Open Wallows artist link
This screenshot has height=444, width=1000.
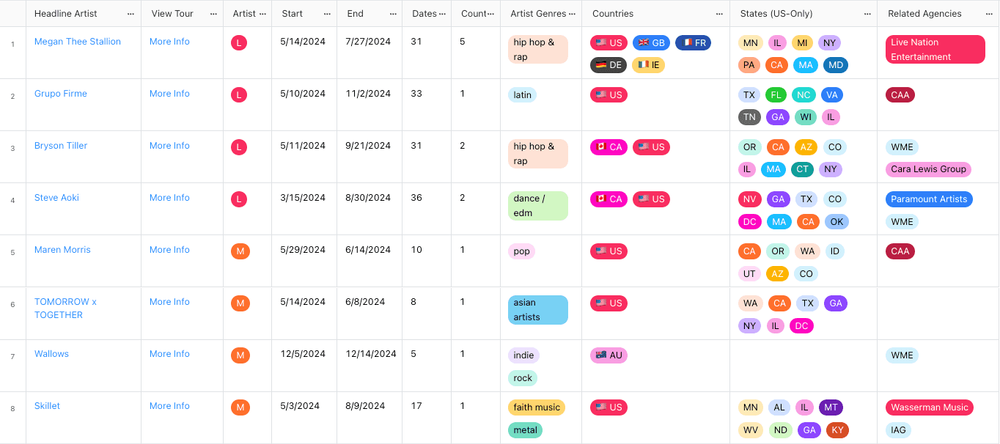(52, 353)
